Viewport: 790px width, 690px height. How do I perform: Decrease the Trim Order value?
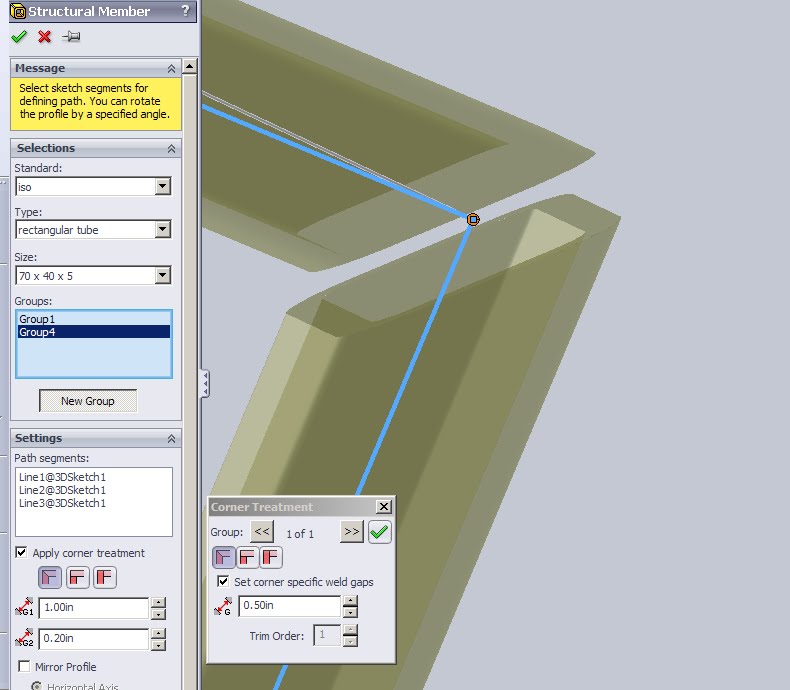coord(350,641)
